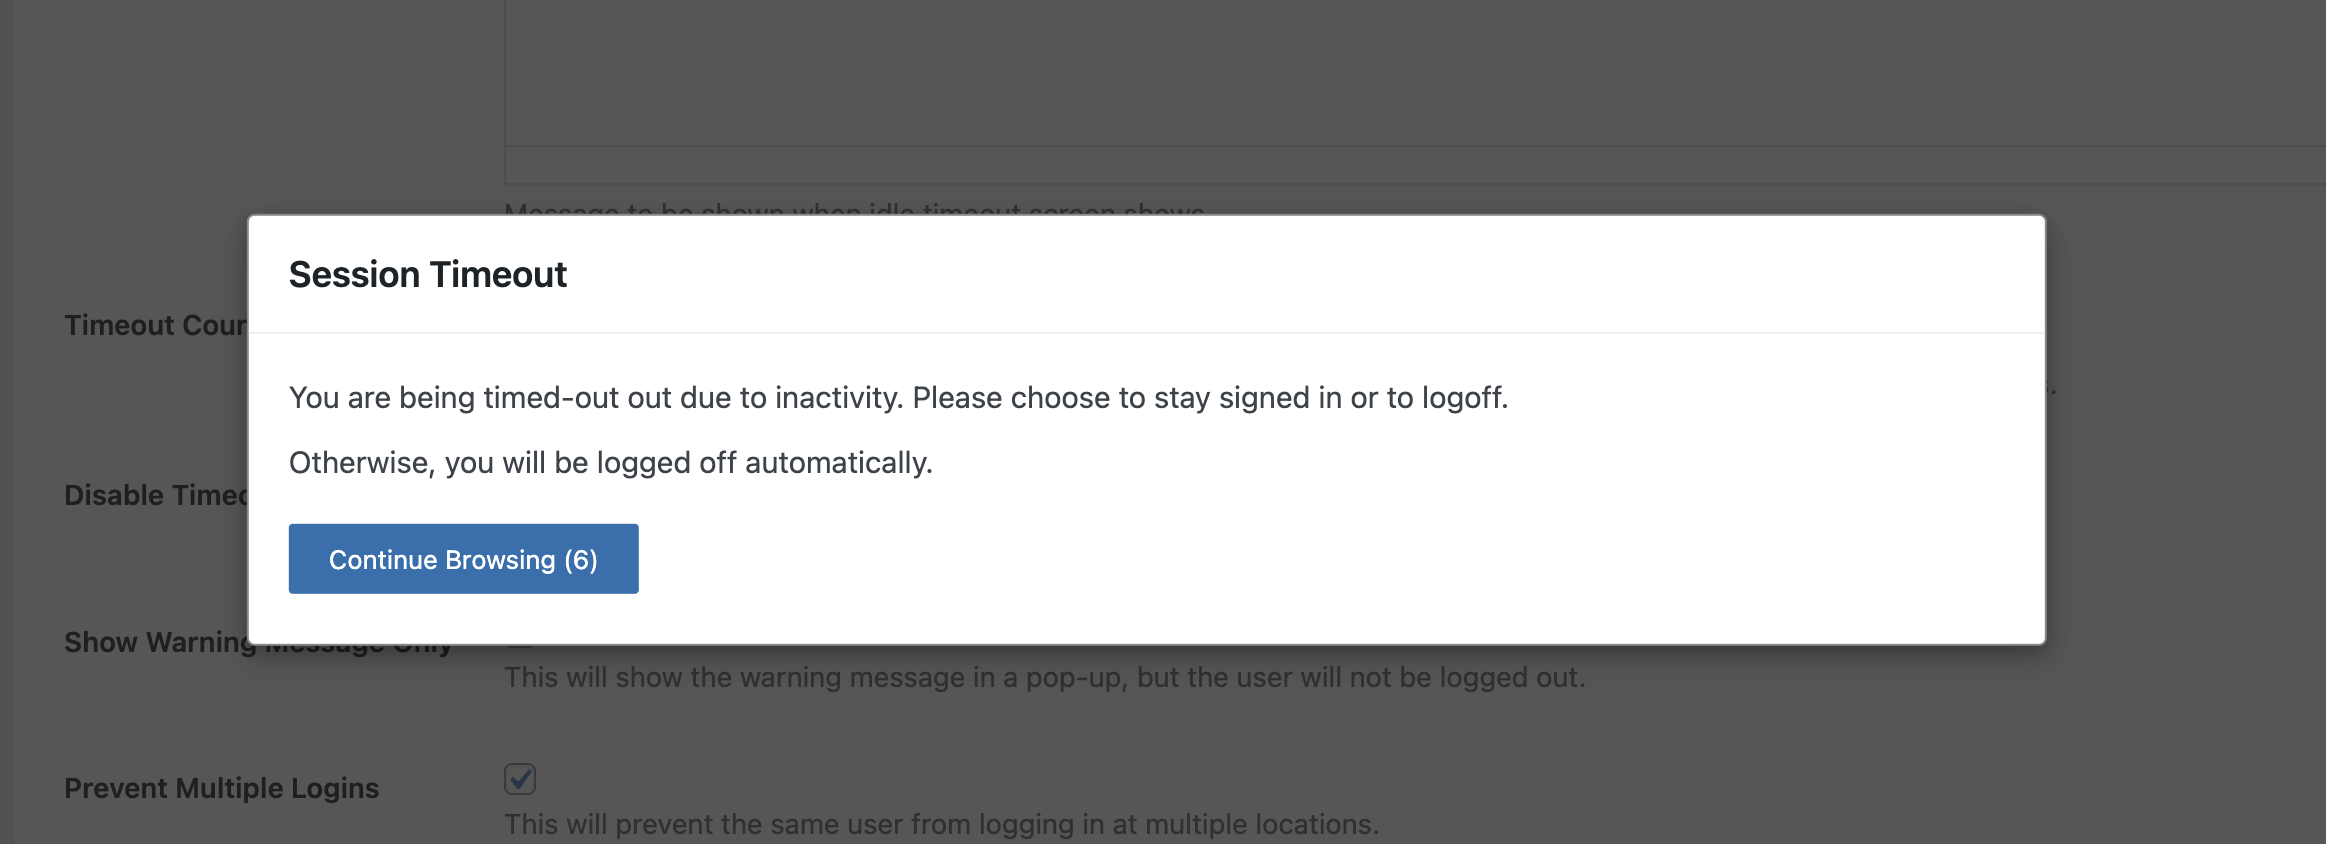Click the truncated Disable Timeout label
This screenshot has height=844, width=2326.
155,495
